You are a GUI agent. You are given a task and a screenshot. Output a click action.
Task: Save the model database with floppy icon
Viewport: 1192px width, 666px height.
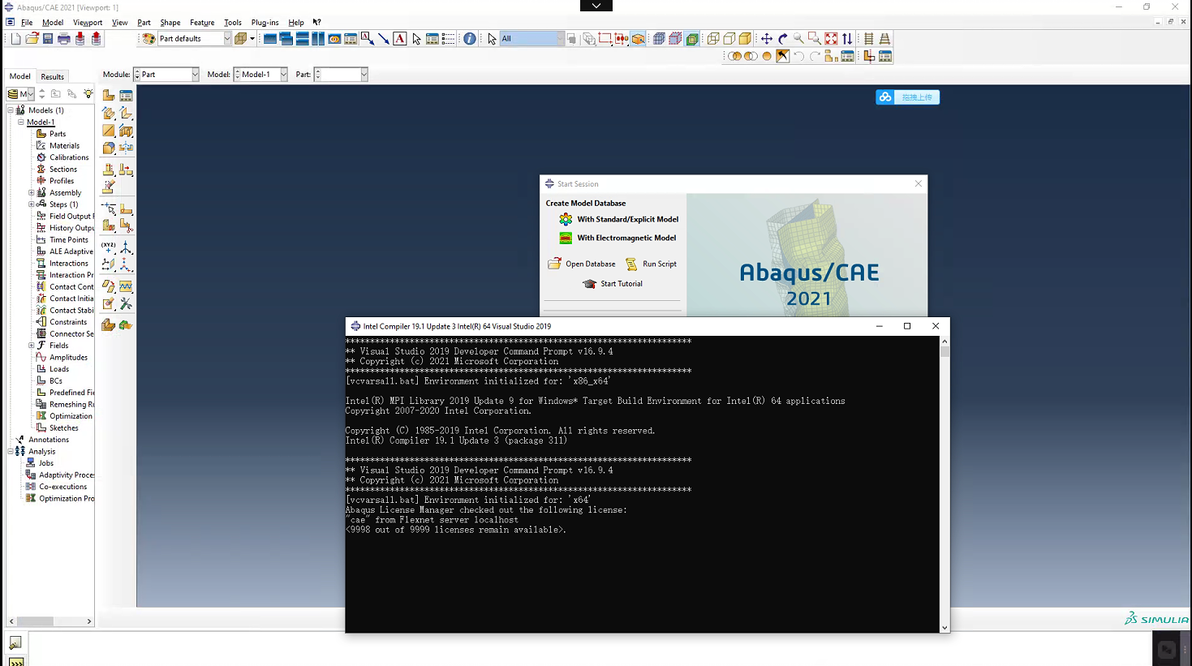(x=48, y=39)
